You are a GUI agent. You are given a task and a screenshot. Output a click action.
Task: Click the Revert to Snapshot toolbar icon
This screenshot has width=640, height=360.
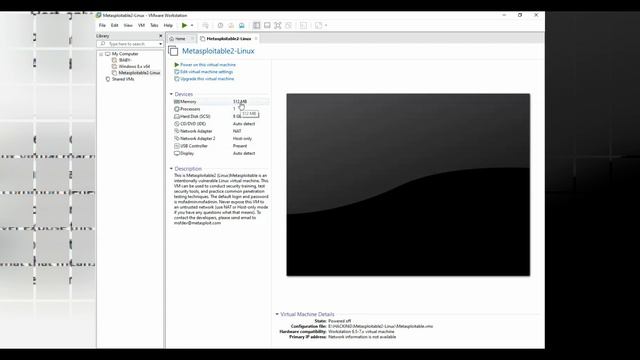tap(231, 25)
